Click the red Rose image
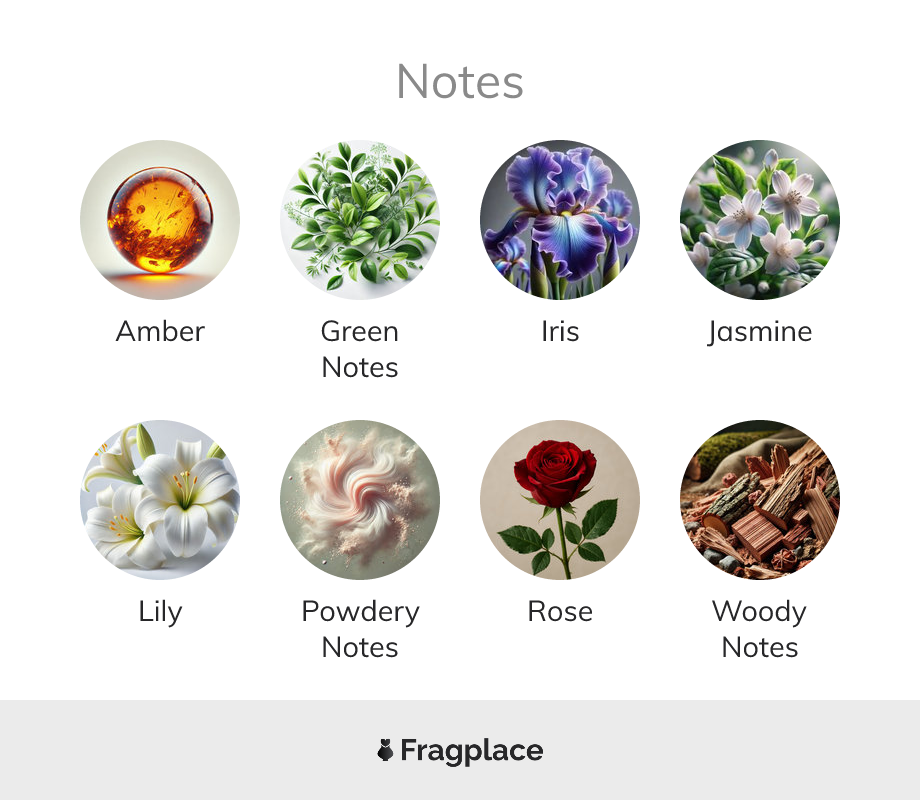The width and height of the screenshot is (920, 800). [x=560, y=499]
